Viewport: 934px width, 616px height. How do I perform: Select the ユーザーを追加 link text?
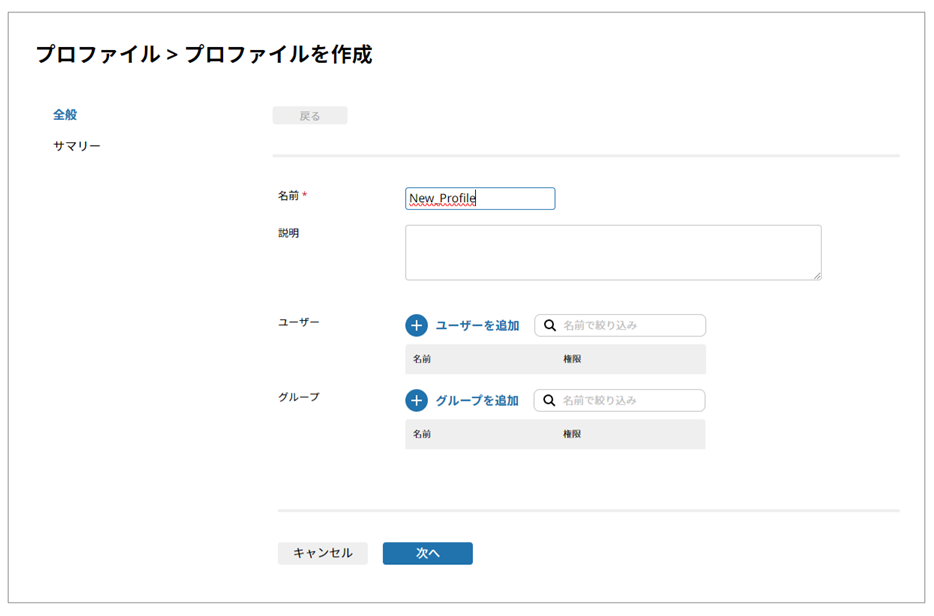[x=477, y=326]
